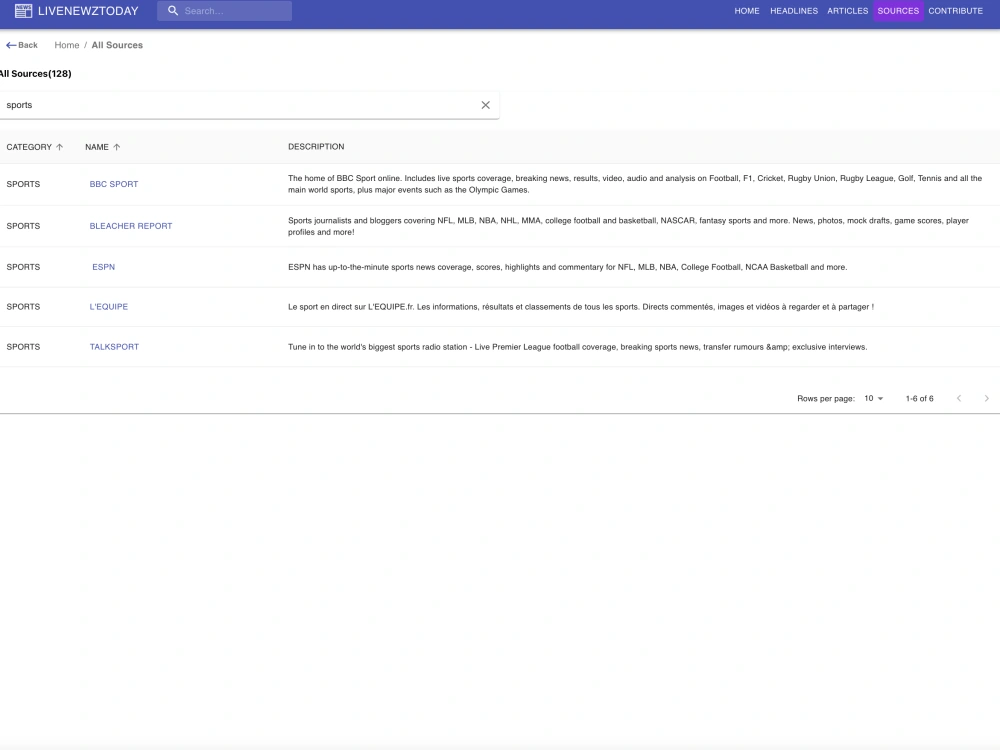Click the DESCRIPTION column header

(x=316, y=147)
